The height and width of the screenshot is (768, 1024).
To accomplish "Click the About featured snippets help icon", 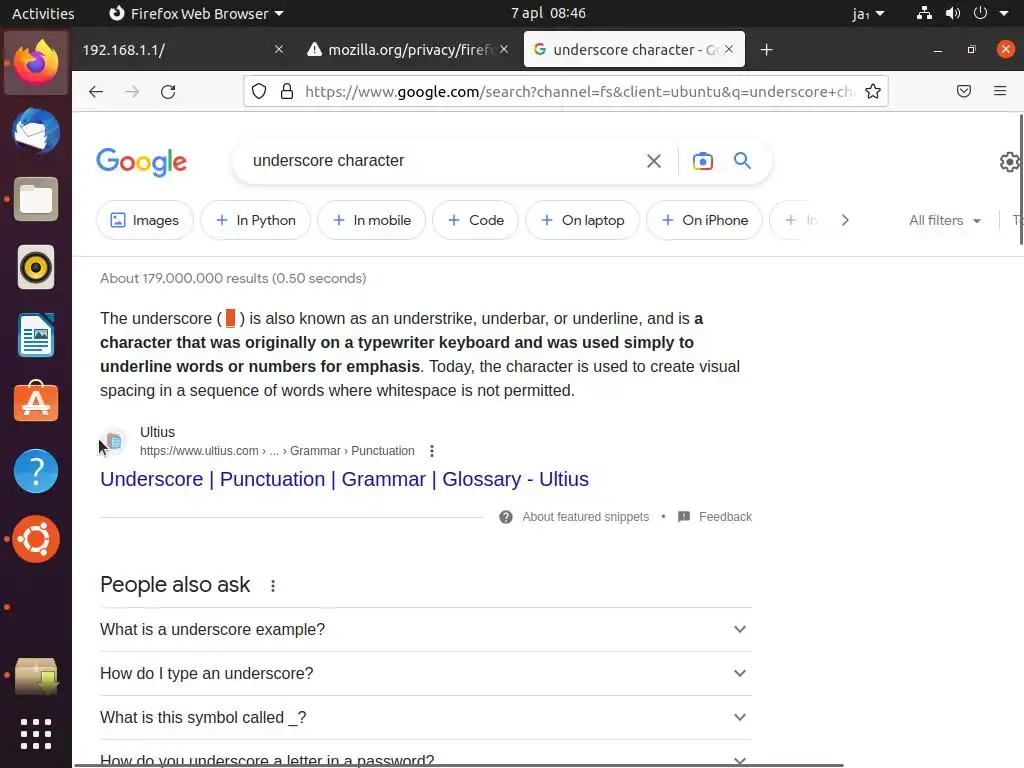I will tap(505, 517).
